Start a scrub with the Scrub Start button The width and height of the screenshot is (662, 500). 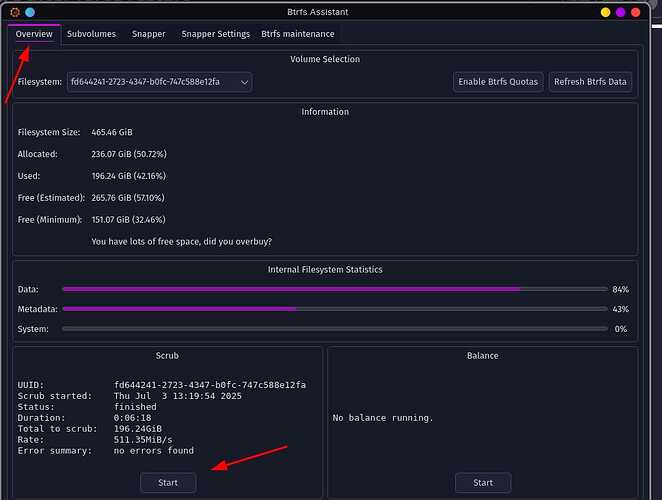pos(168,483)
